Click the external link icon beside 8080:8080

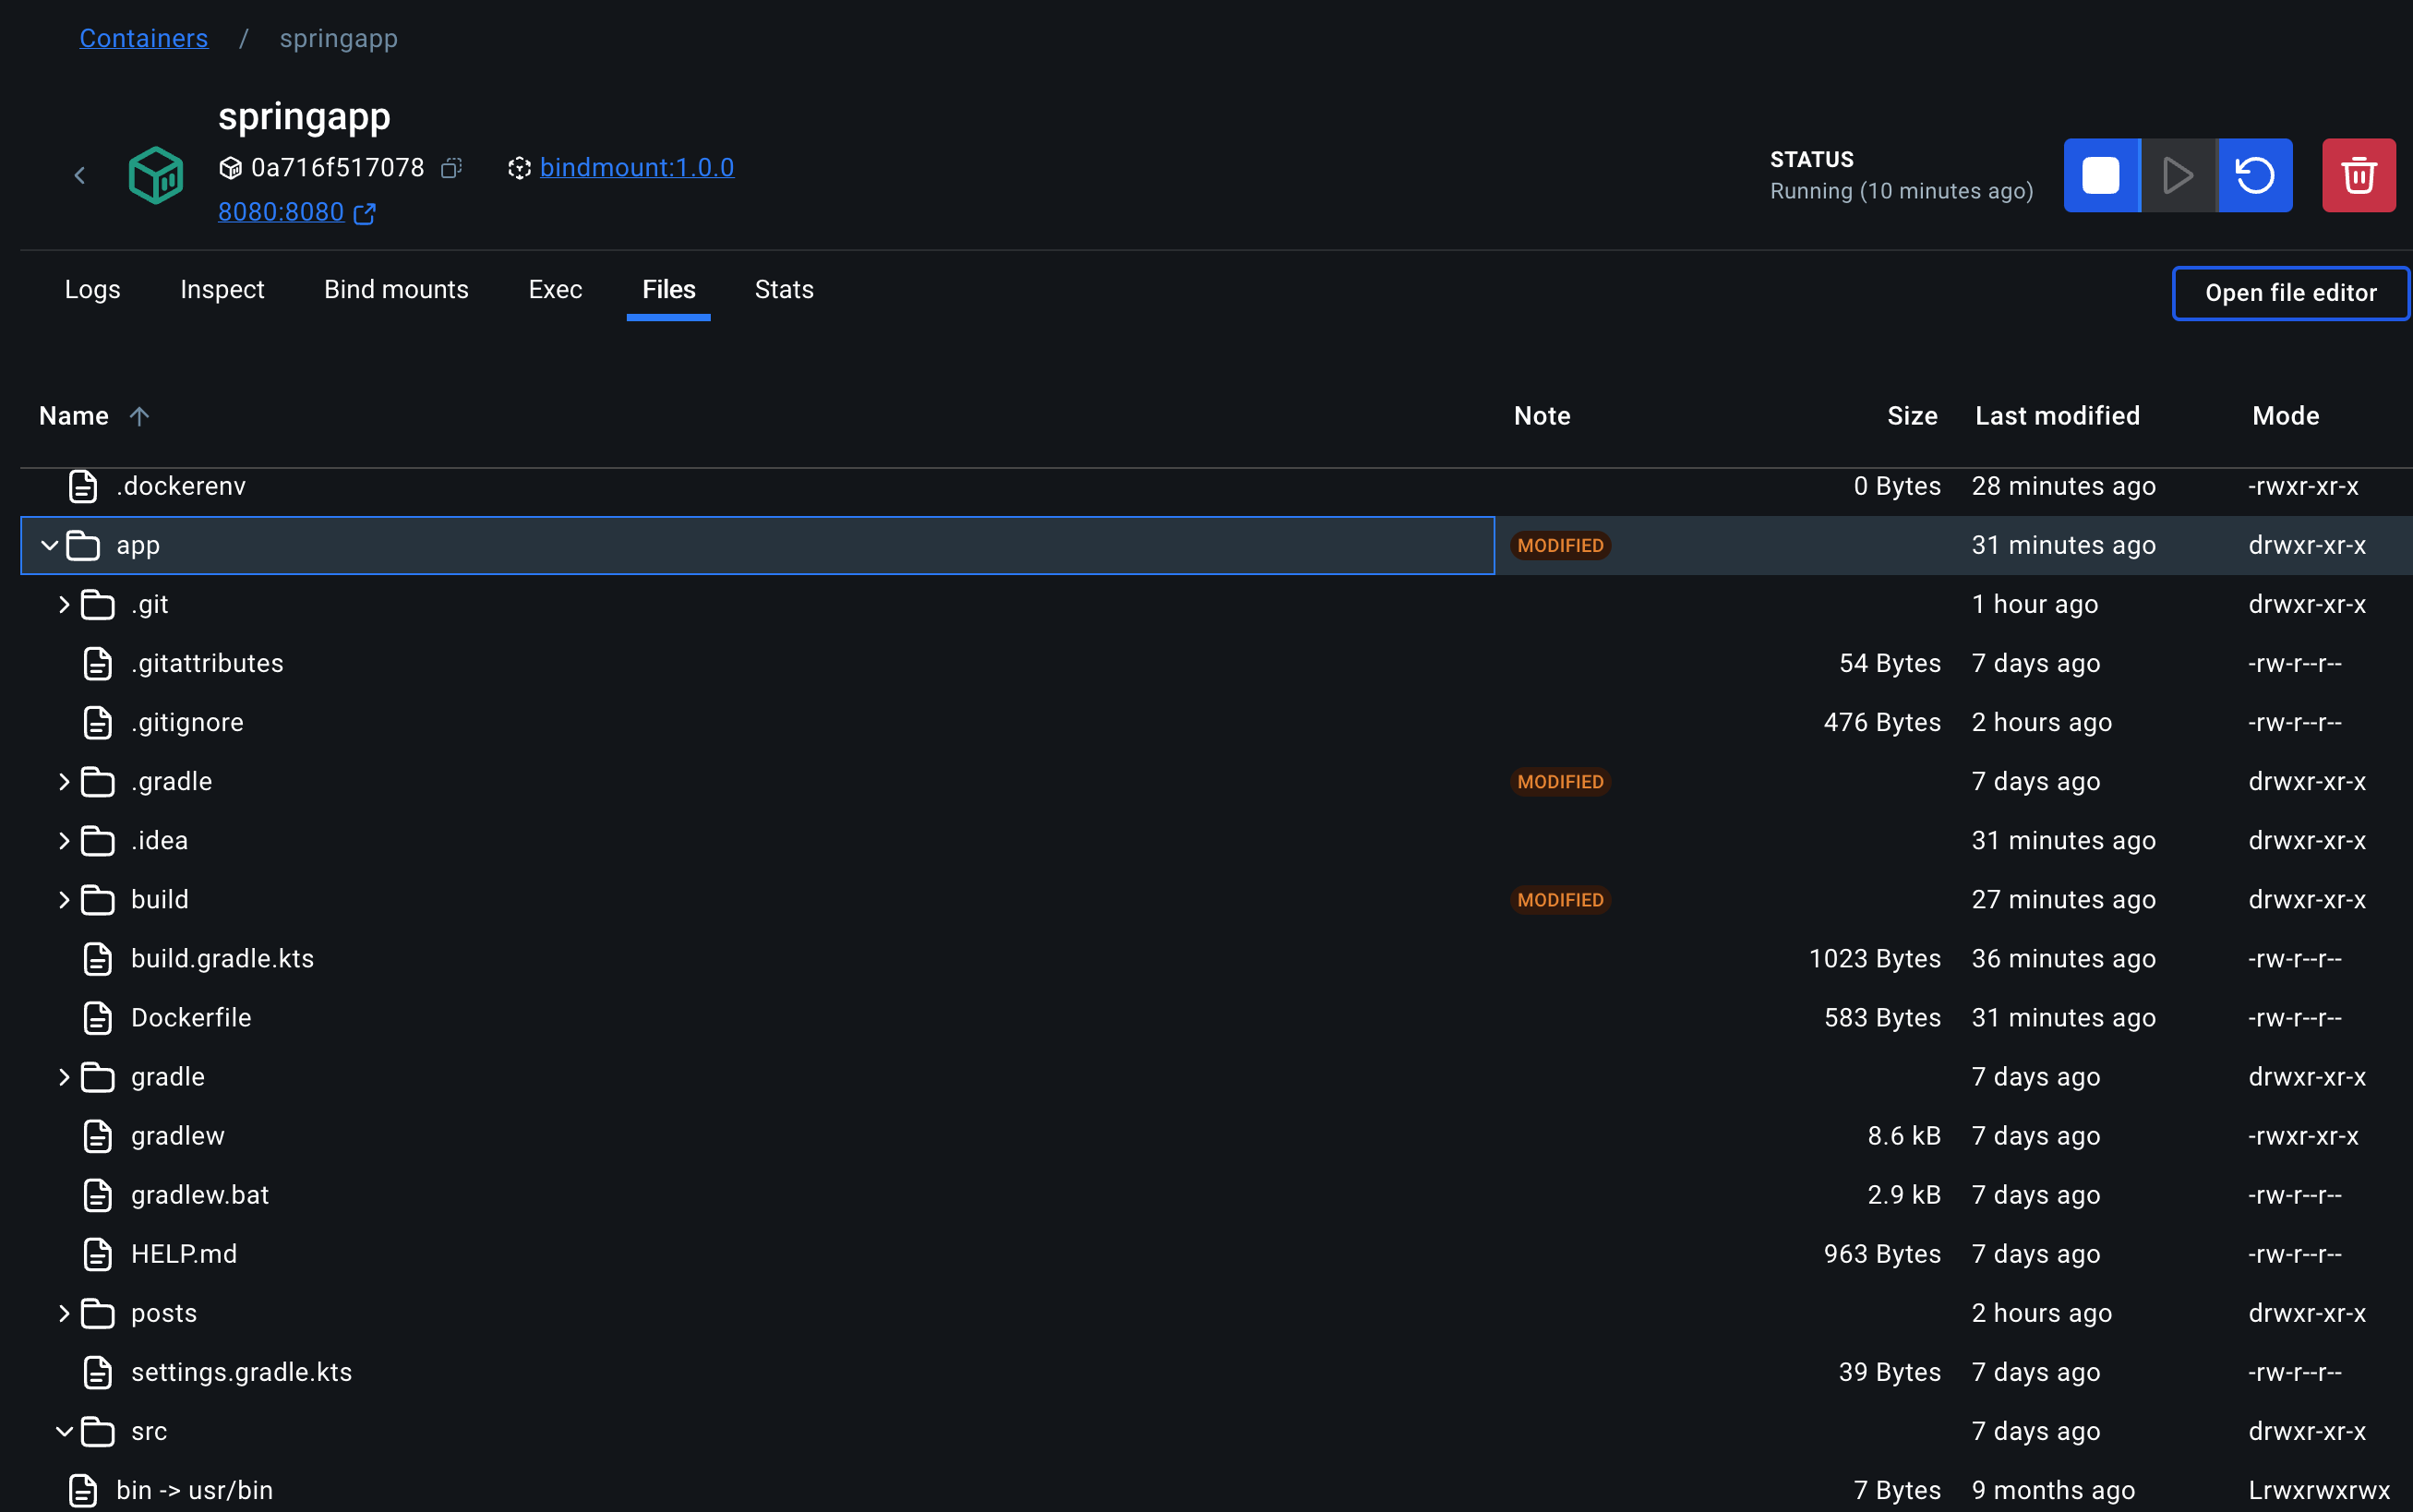tap(365, 213)
